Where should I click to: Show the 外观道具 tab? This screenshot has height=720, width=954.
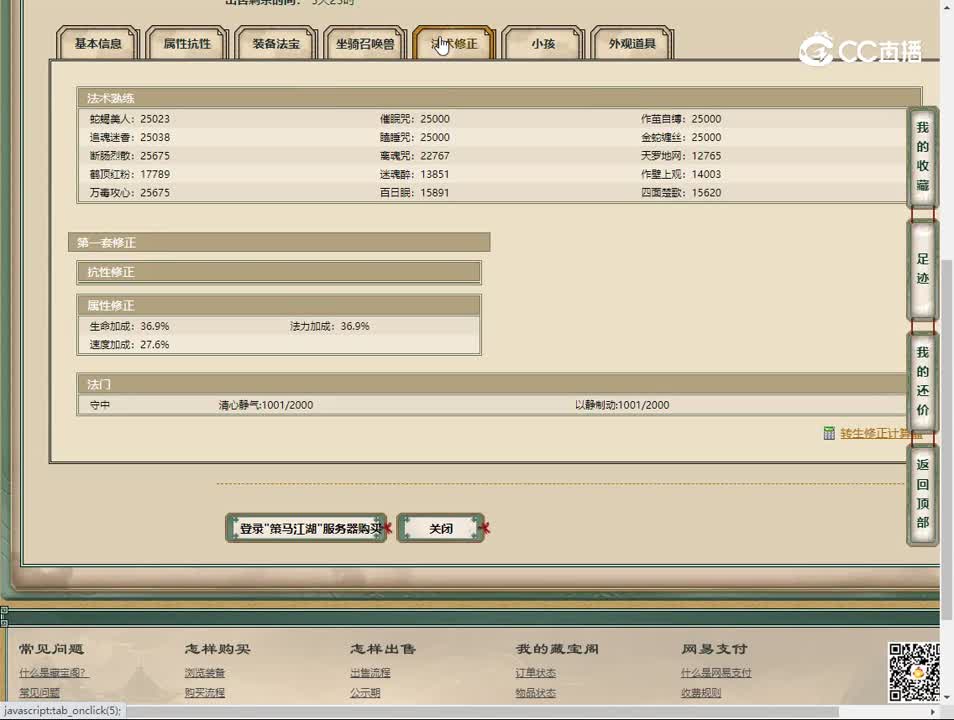click(632, 44)
